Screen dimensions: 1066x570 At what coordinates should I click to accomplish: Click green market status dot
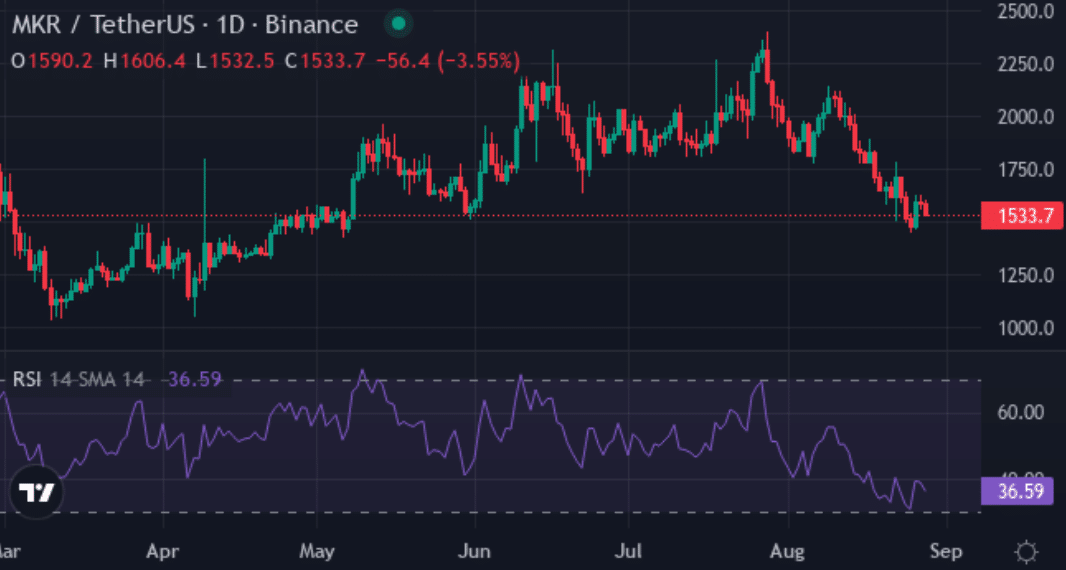point(399,24)
